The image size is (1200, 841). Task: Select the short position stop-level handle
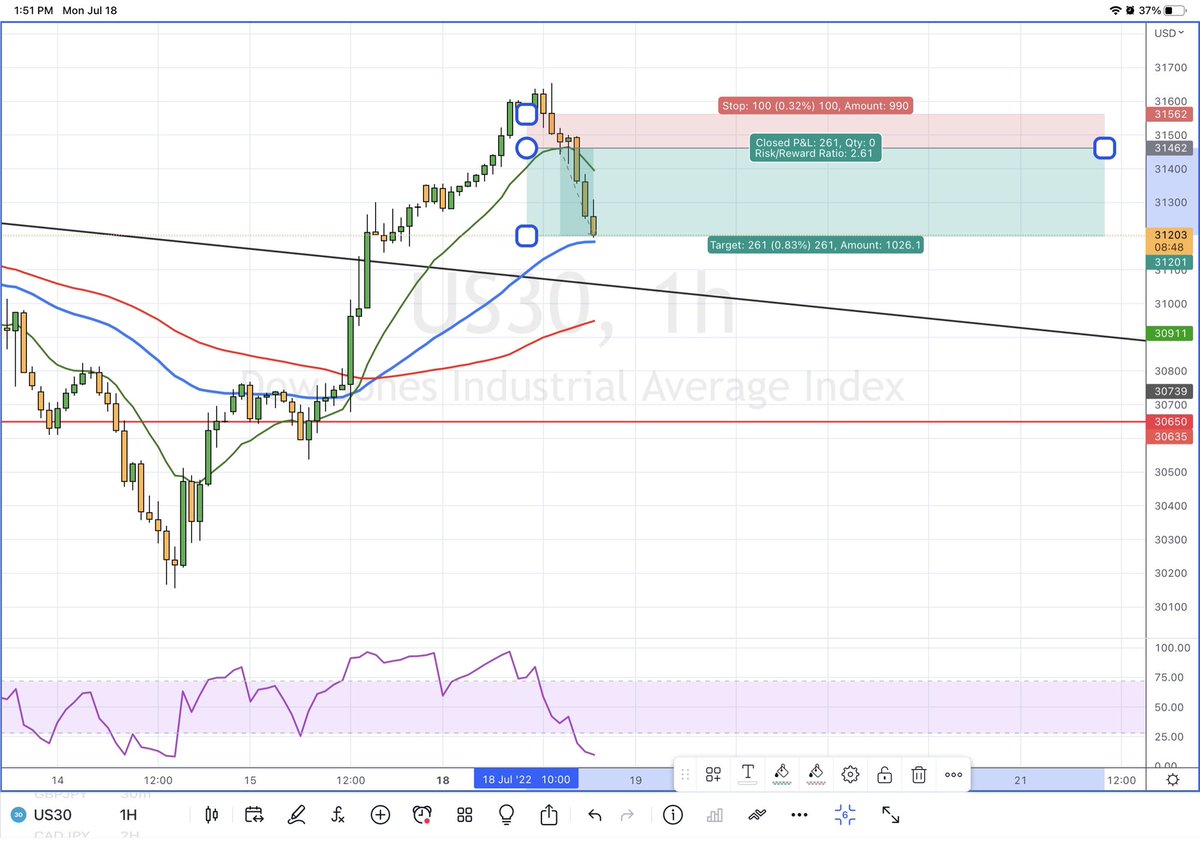click(527, 114)
